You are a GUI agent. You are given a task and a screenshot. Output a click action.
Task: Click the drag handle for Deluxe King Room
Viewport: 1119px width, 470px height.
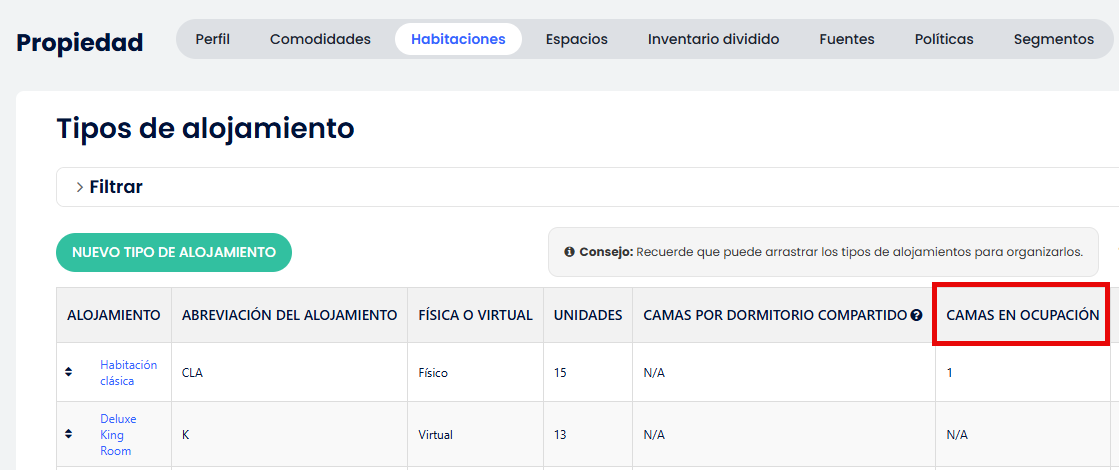coord(68,434)
